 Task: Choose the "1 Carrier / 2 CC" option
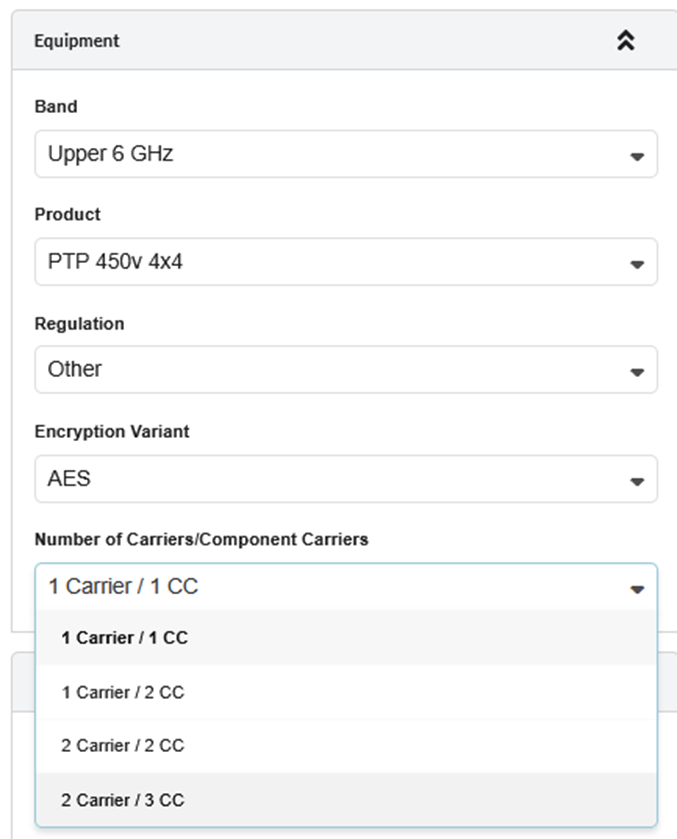(123, 692)
